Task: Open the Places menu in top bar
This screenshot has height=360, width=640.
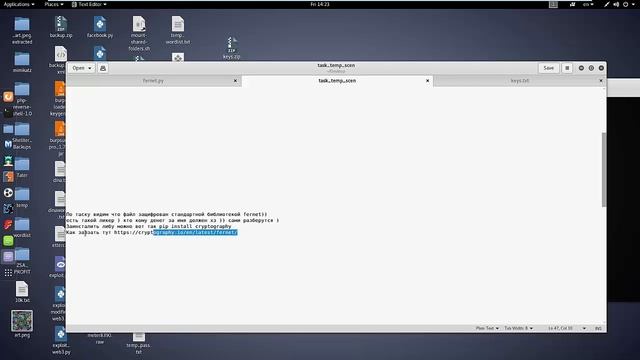Action: pos(54,4)
